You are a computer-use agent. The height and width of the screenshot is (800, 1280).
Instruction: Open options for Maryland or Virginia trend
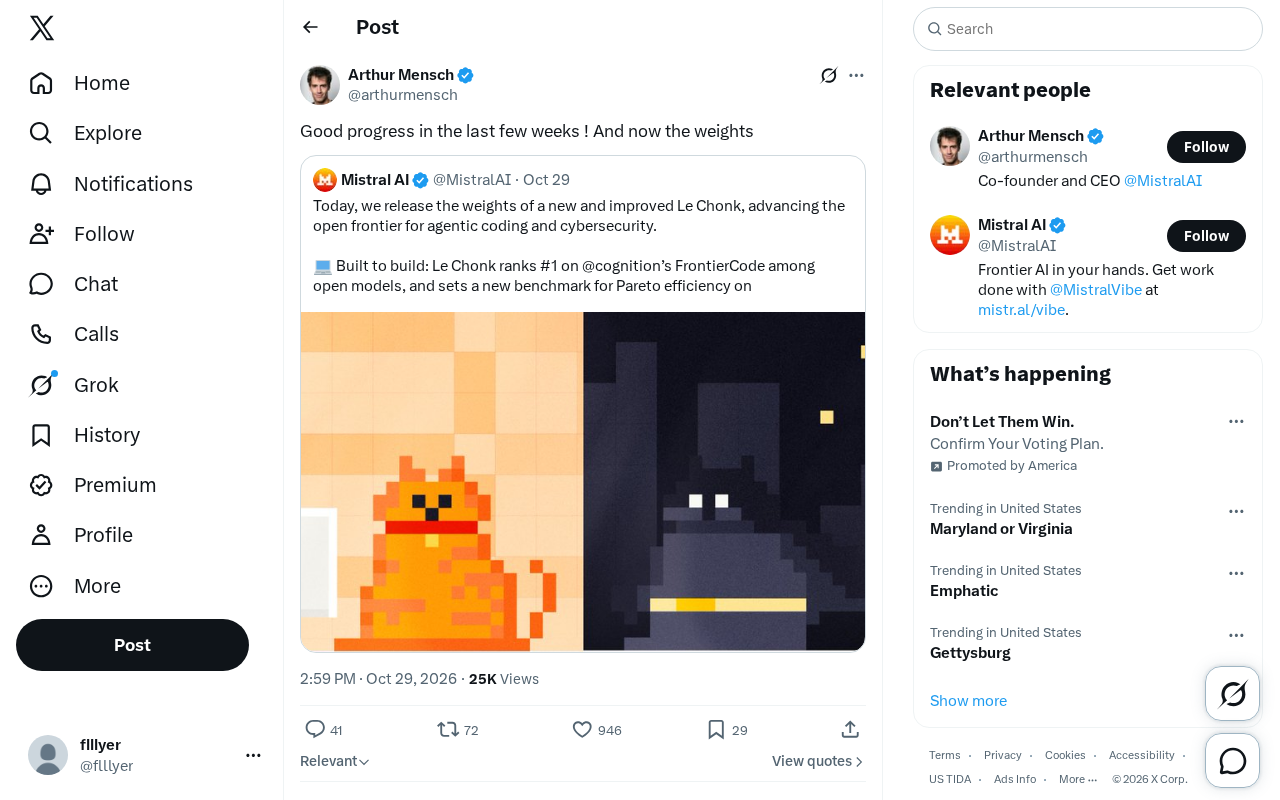1236,511
